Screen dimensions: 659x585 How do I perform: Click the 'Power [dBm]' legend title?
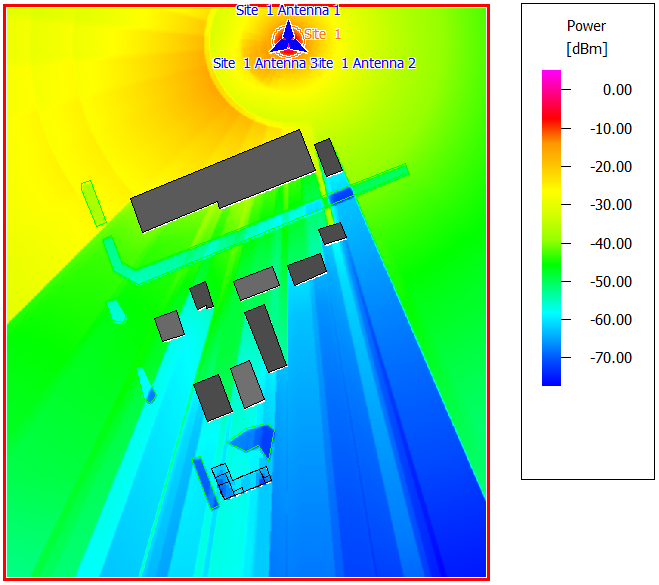pos(586,37)
